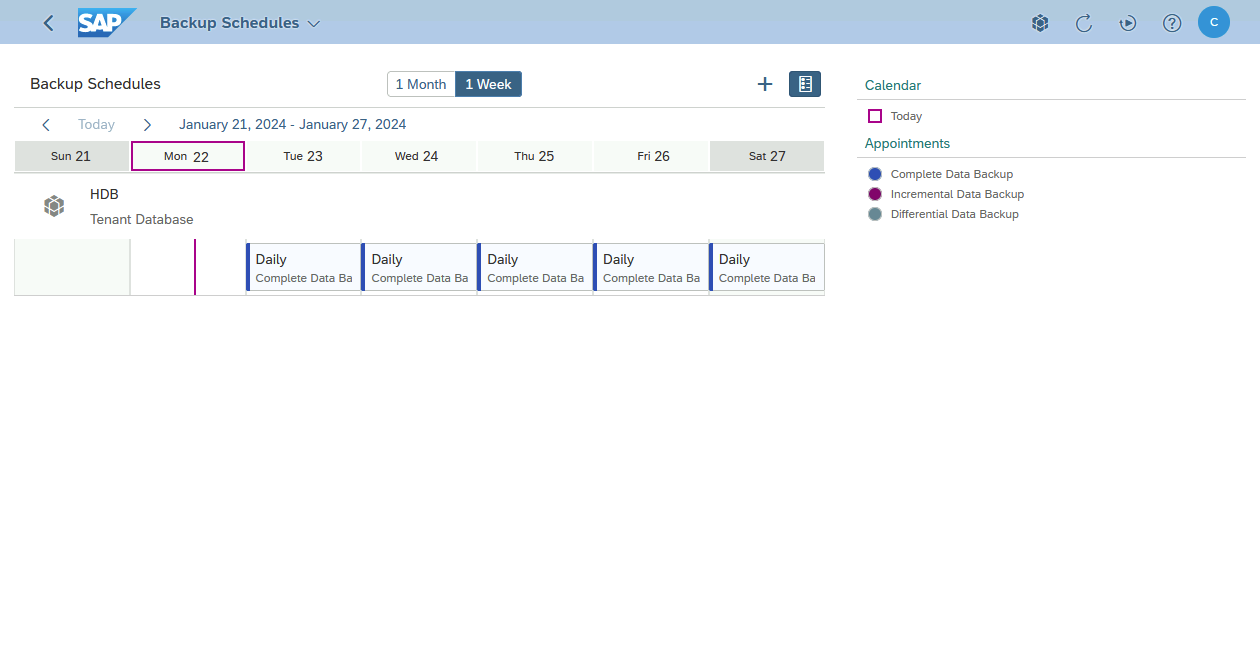Click the HDB Tenant Database icon
The width and height of the screenshot is (1260, 671).
[x=54, y=205]
